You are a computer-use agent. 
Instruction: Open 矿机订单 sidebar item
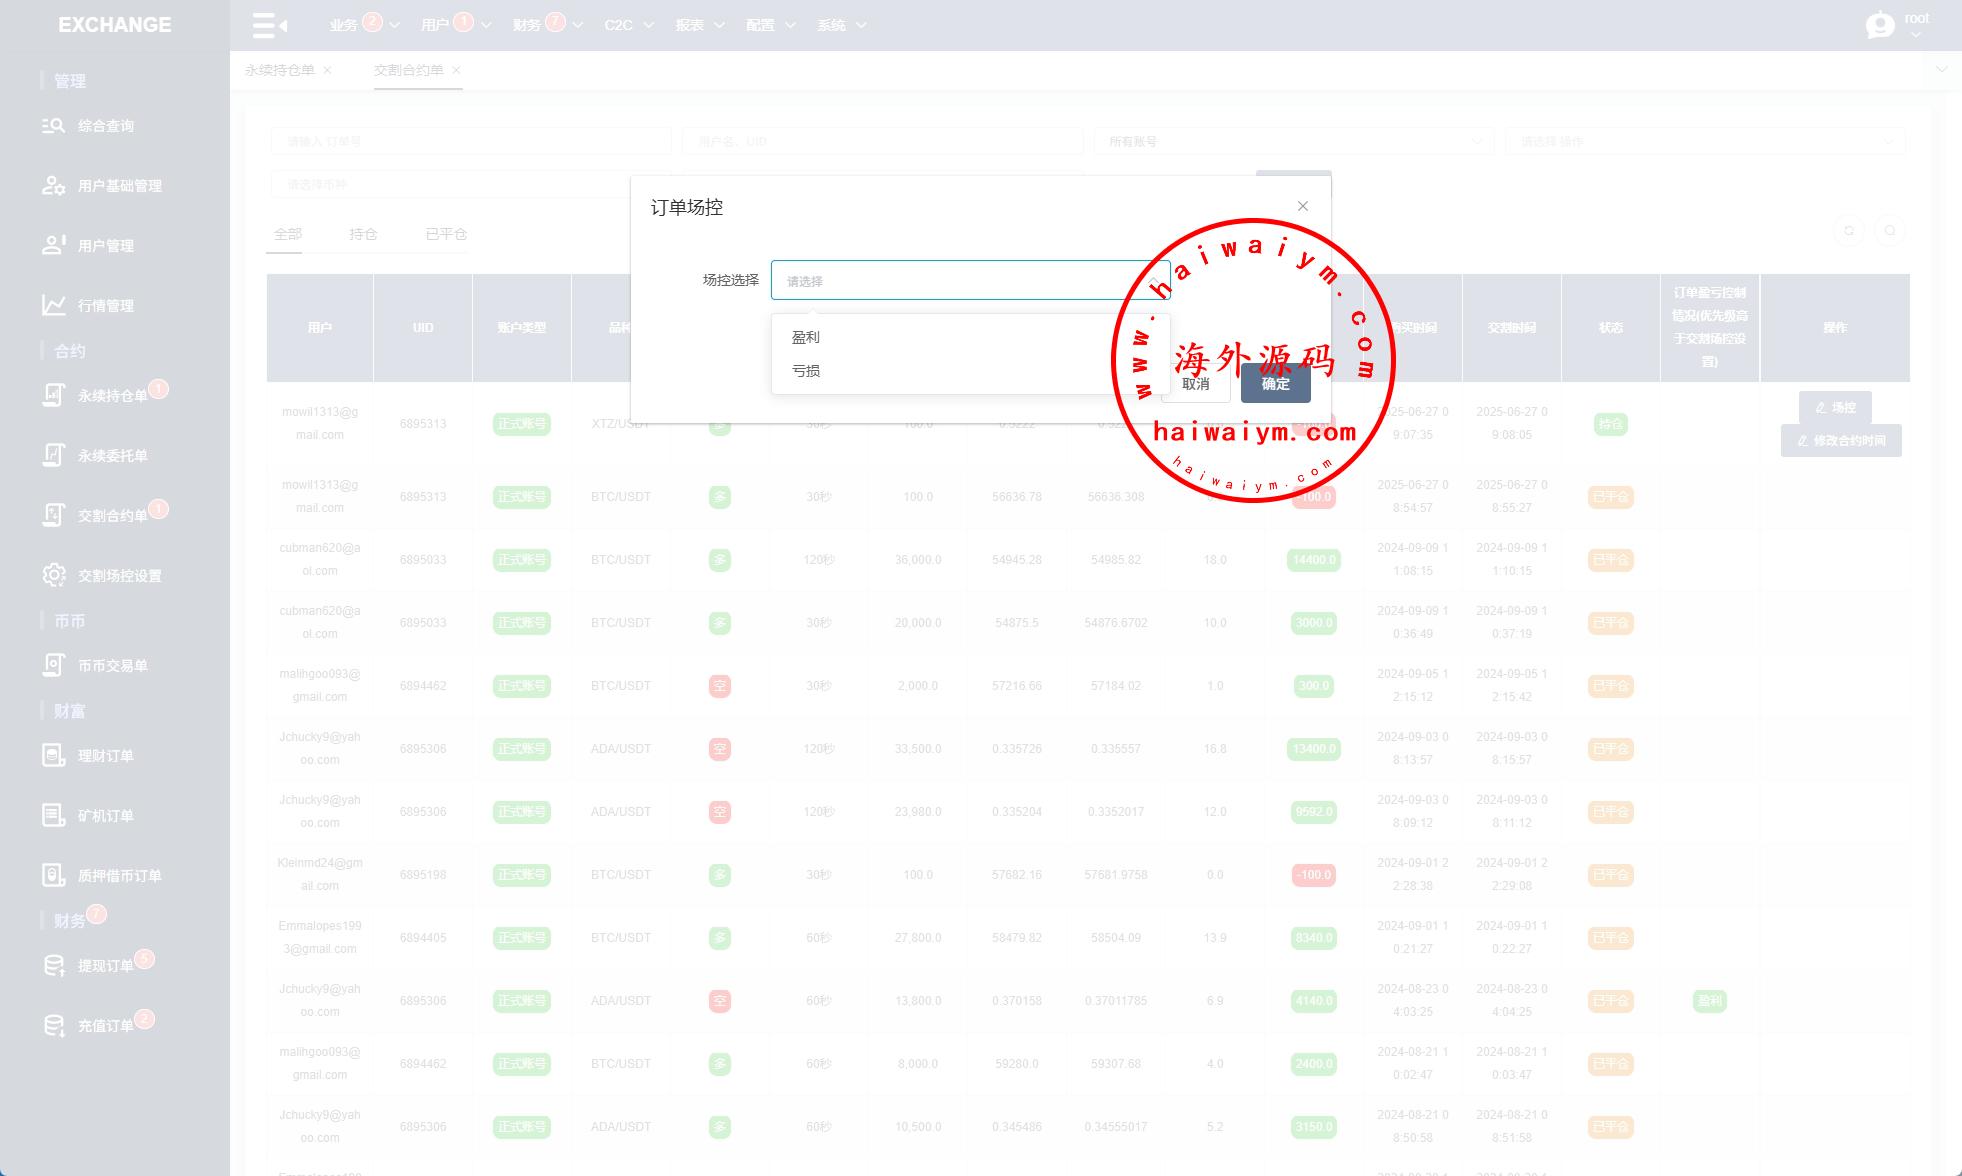105,816
